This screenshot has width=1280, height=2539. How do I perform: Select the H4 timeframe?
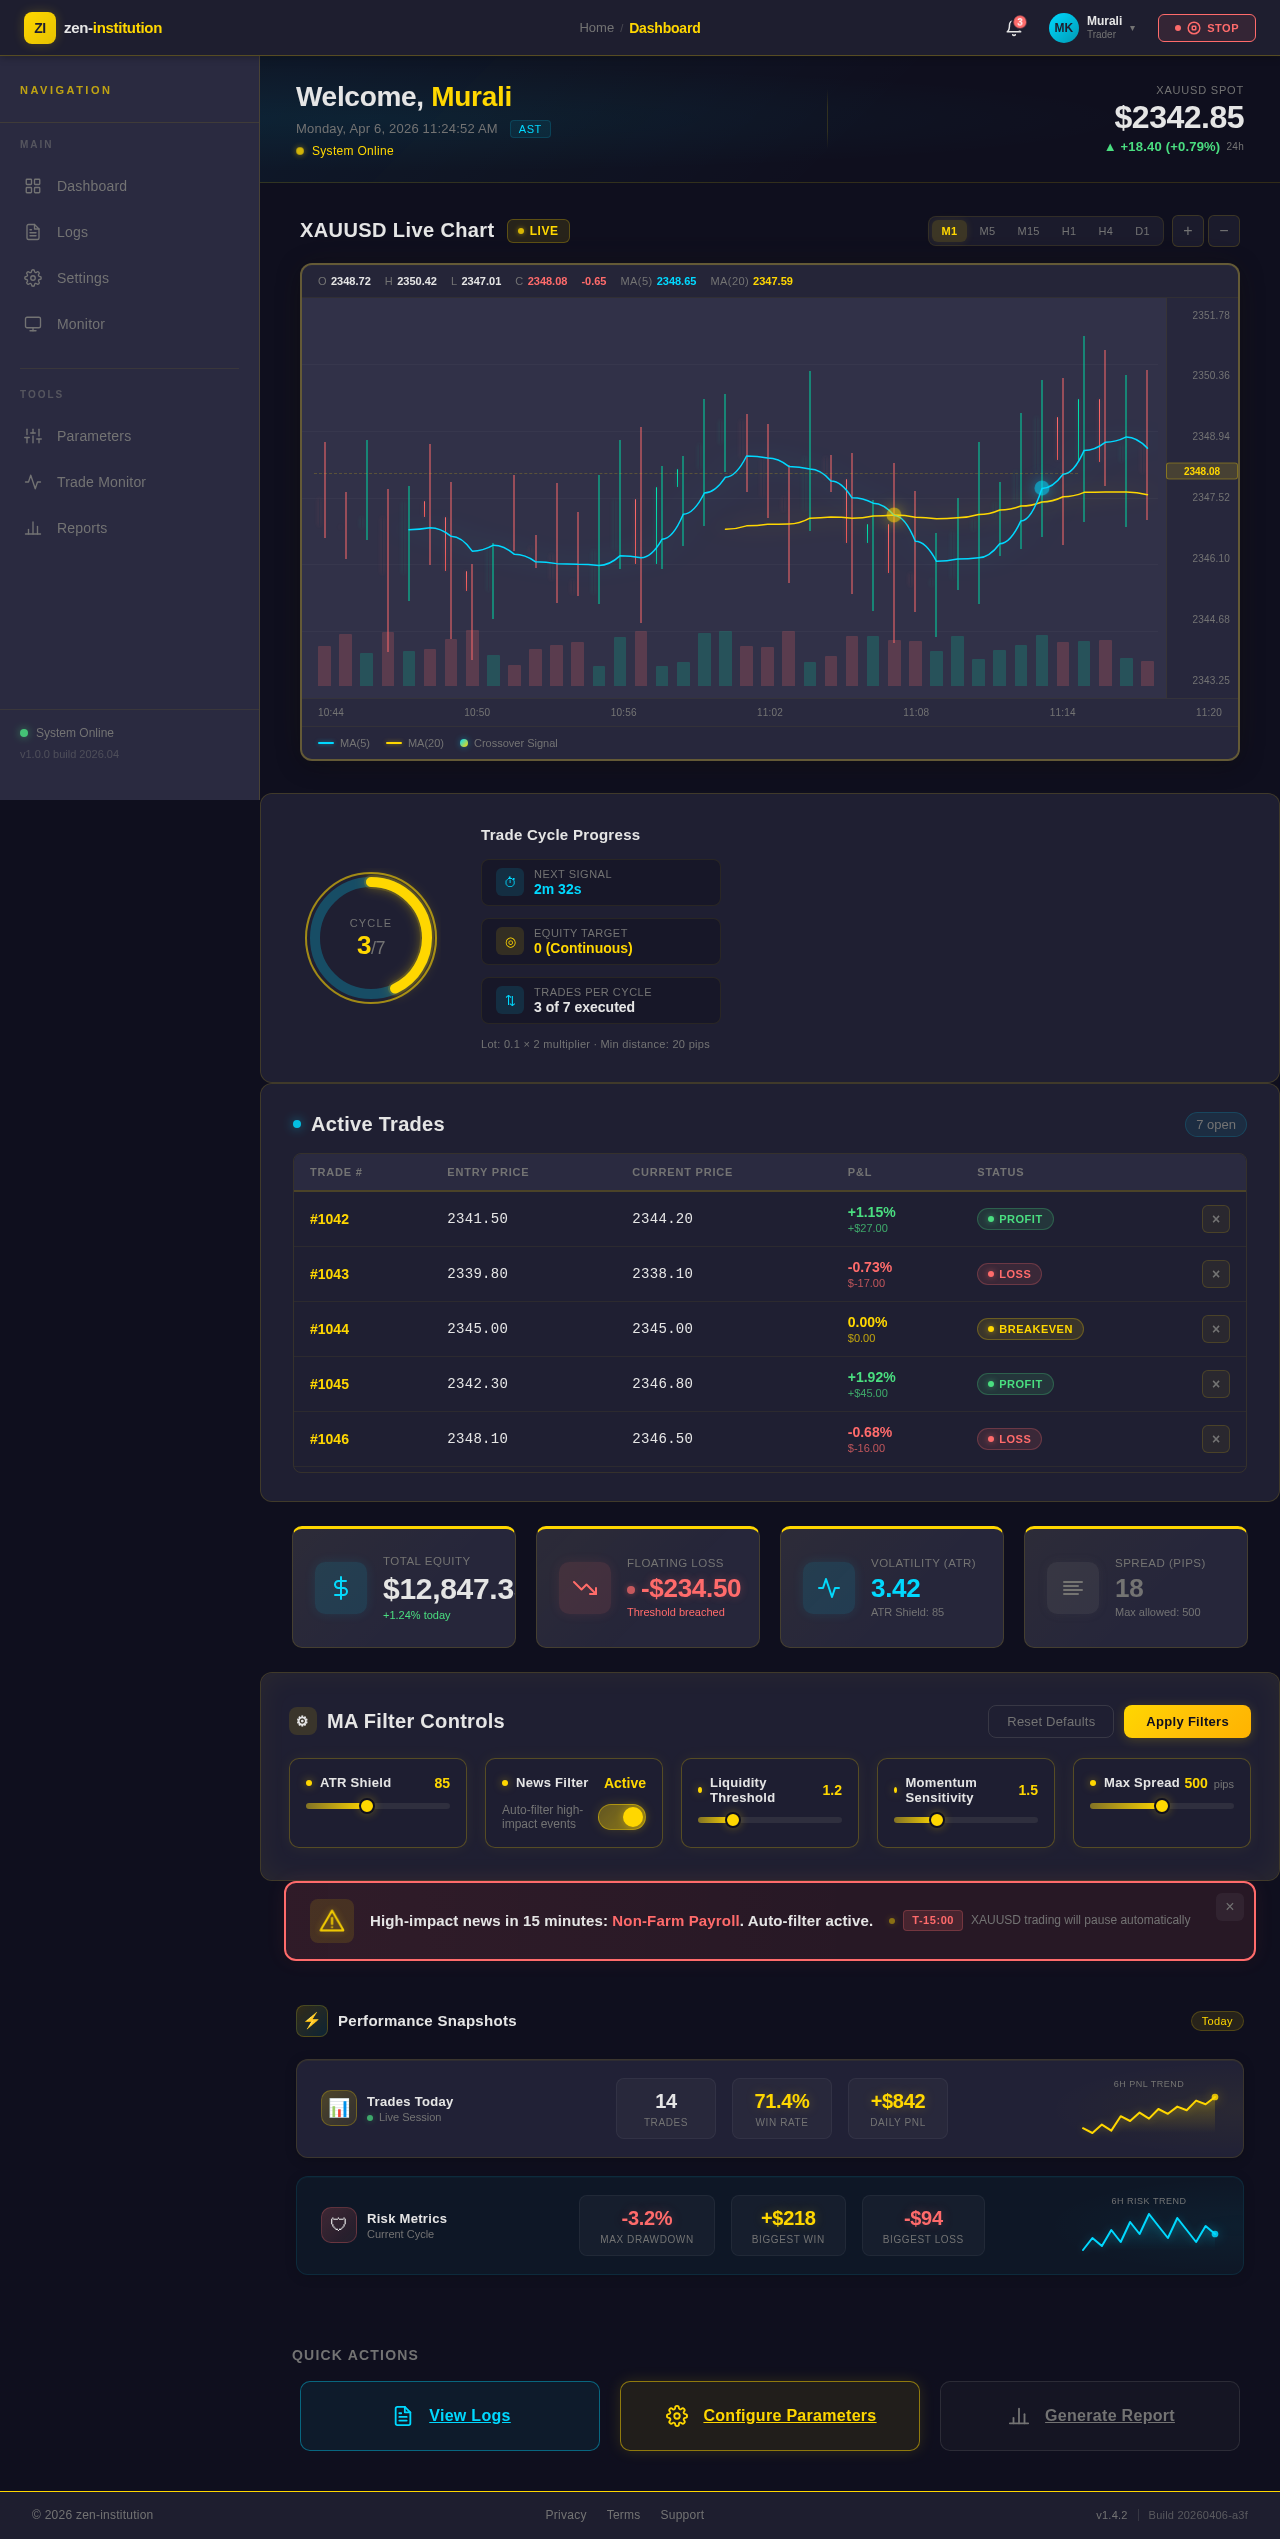(x=1105, y=231)
